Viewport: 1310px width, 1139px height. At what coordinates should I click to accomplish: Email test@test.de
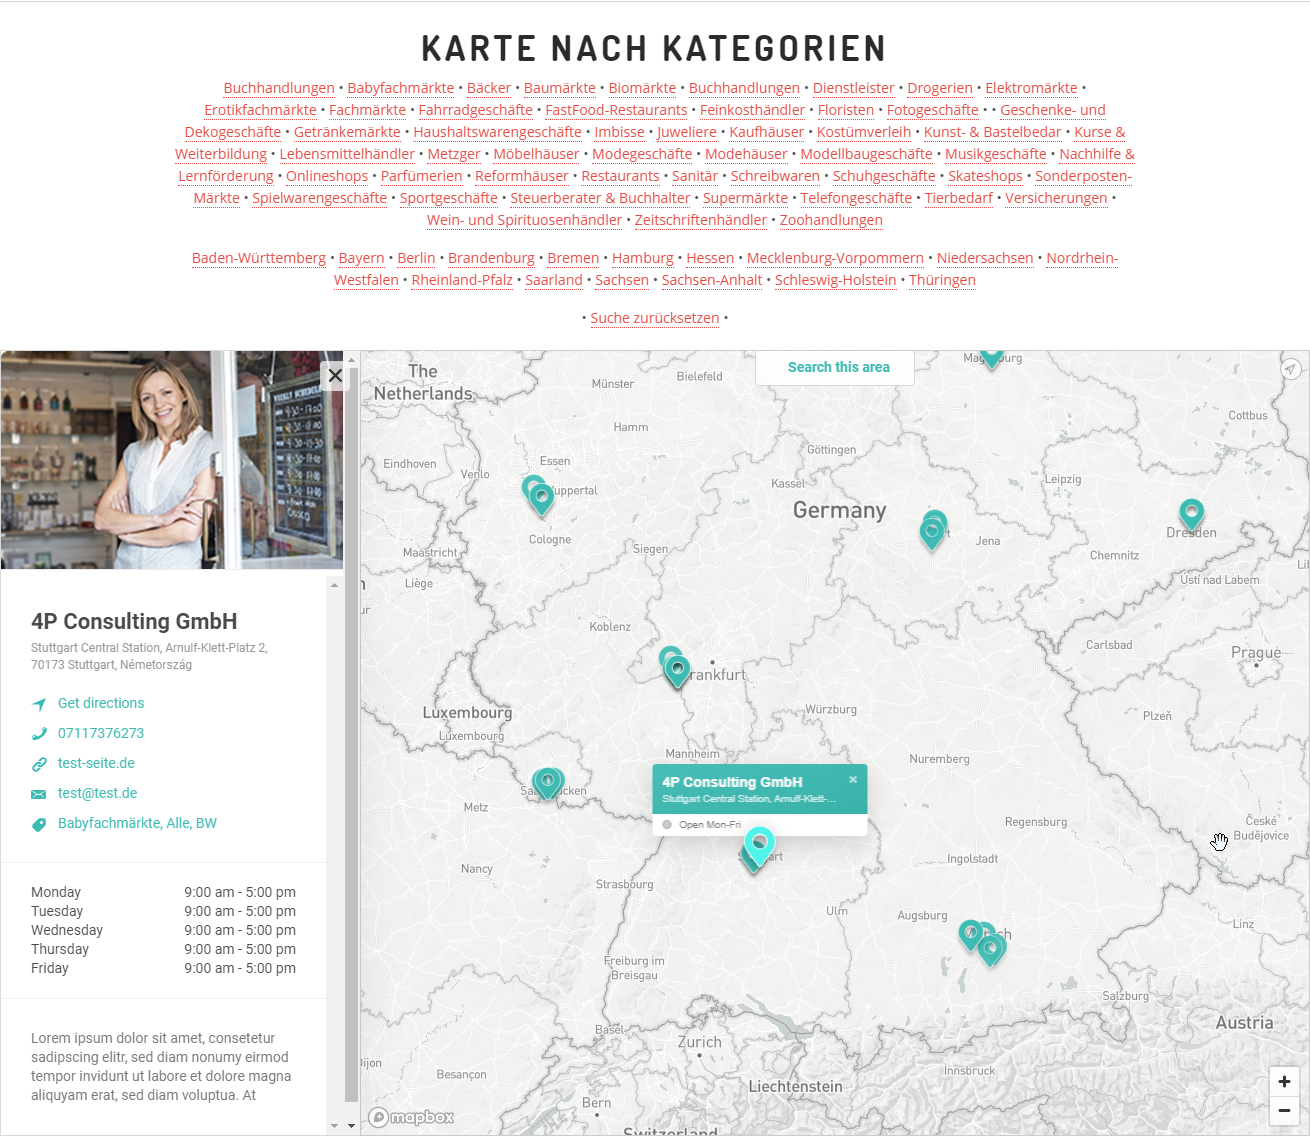(x=97, y=793)
